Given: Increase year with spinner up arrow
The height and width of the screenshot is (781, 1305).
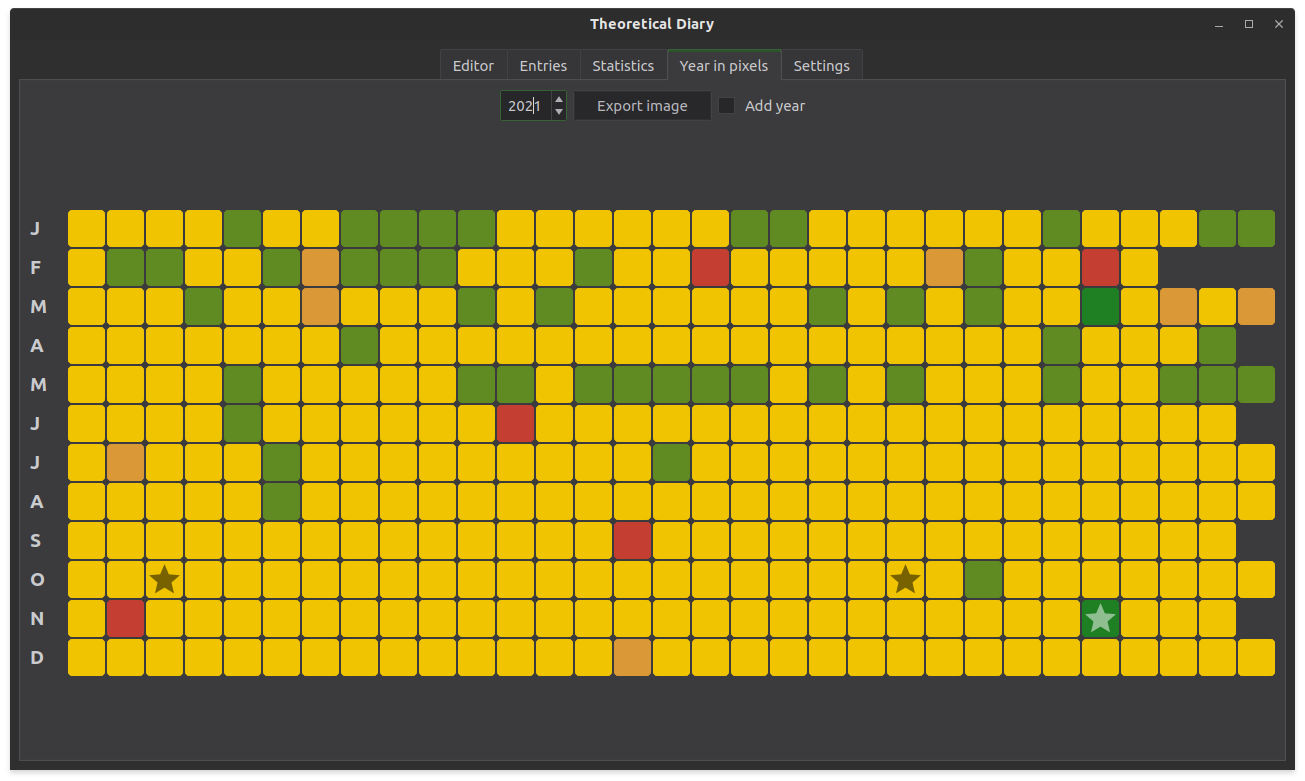Looking at the screenshot, I should coord(559,99).
